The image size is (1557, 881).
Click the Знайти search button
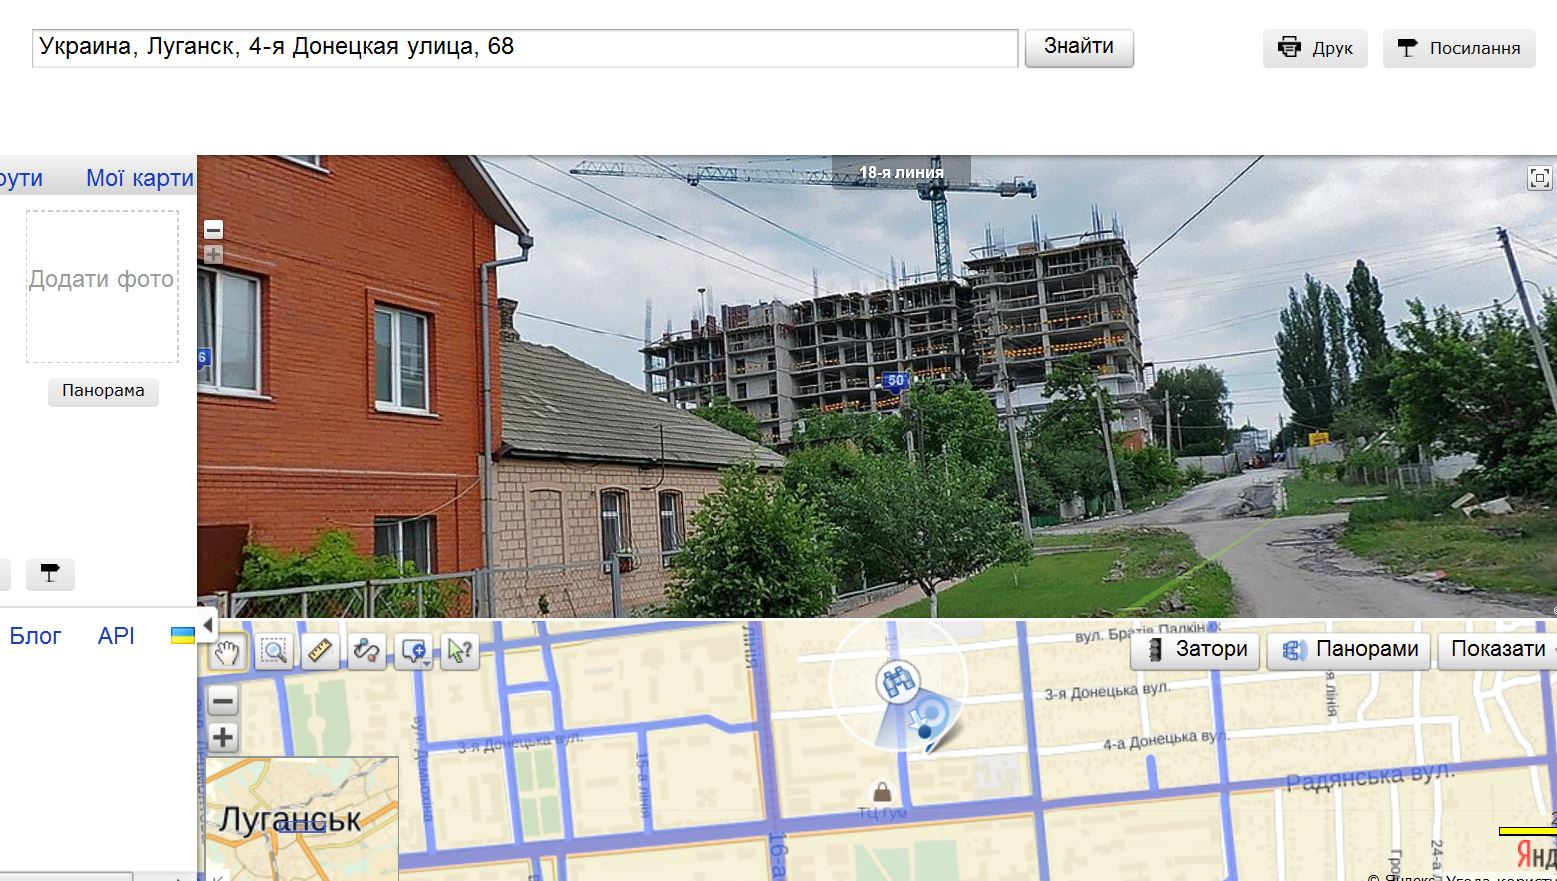1079,47
